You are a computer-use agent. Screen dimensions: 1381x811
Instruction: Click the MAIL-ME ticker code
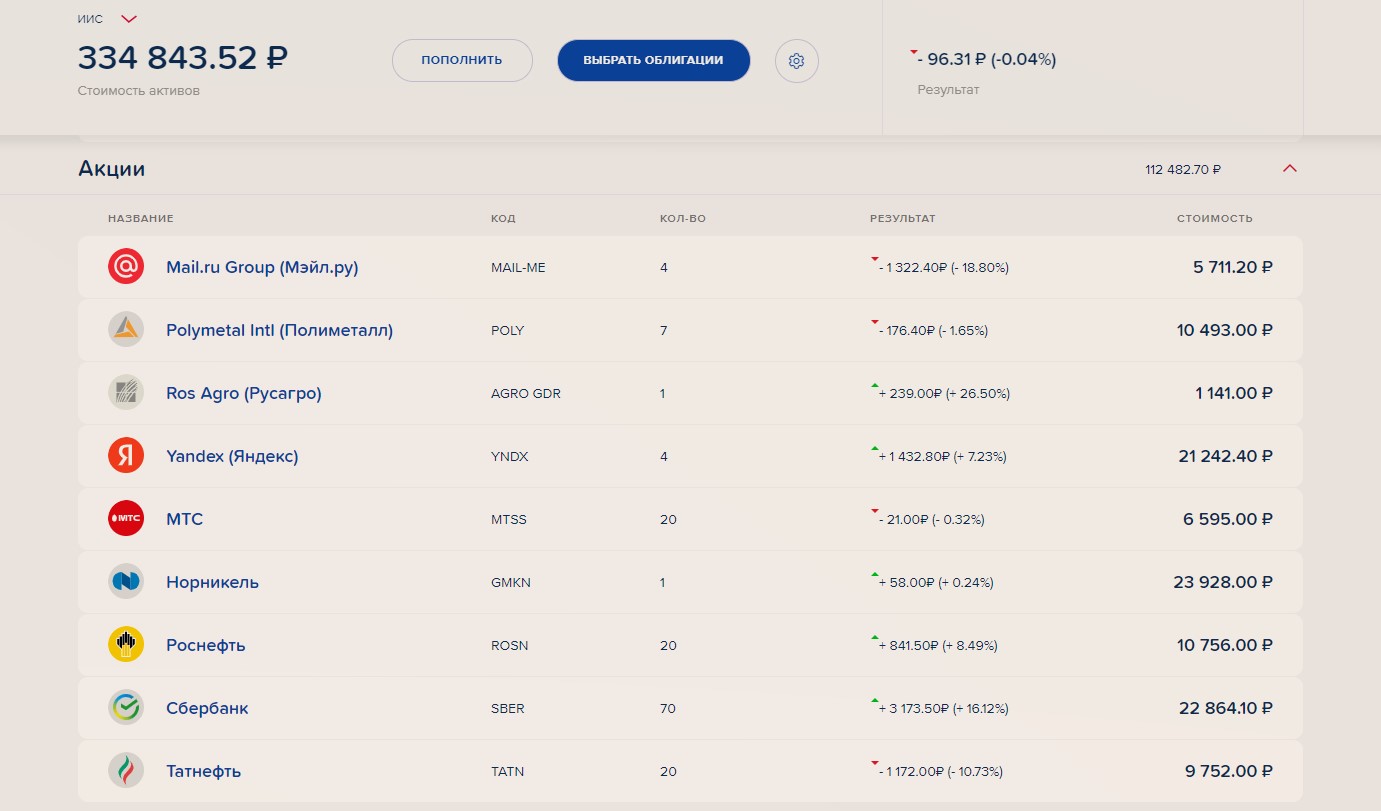click(518, 268)
